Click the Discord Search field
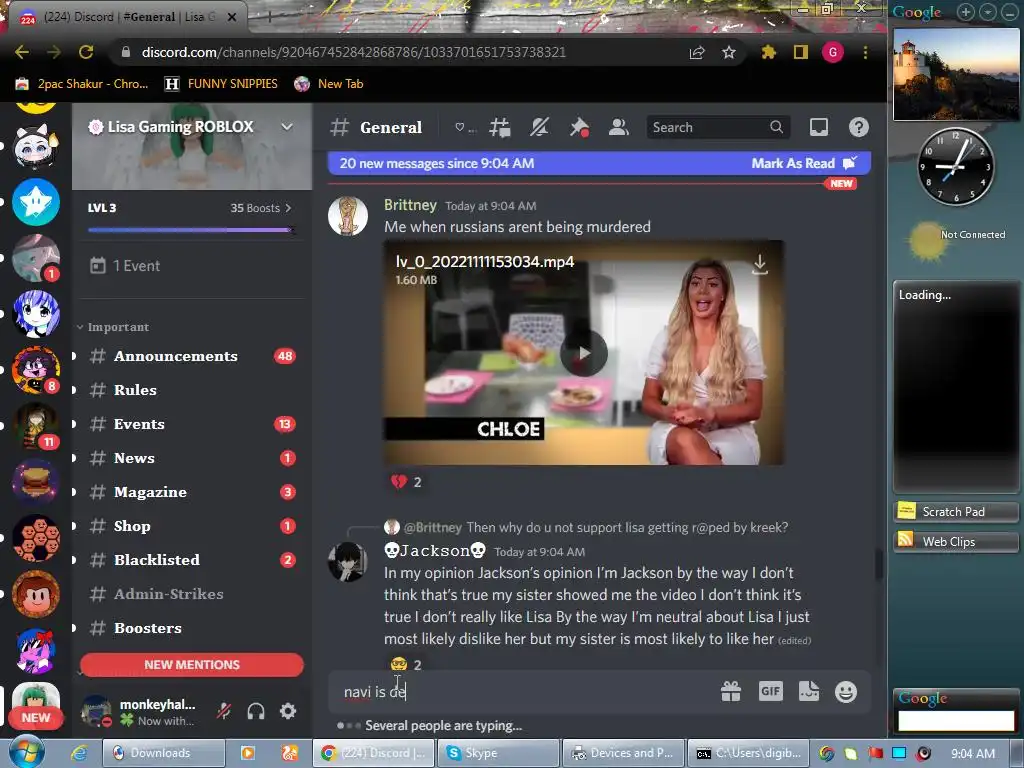The height and width of the screenshot is (768, 1024). (x=718, y=127)
